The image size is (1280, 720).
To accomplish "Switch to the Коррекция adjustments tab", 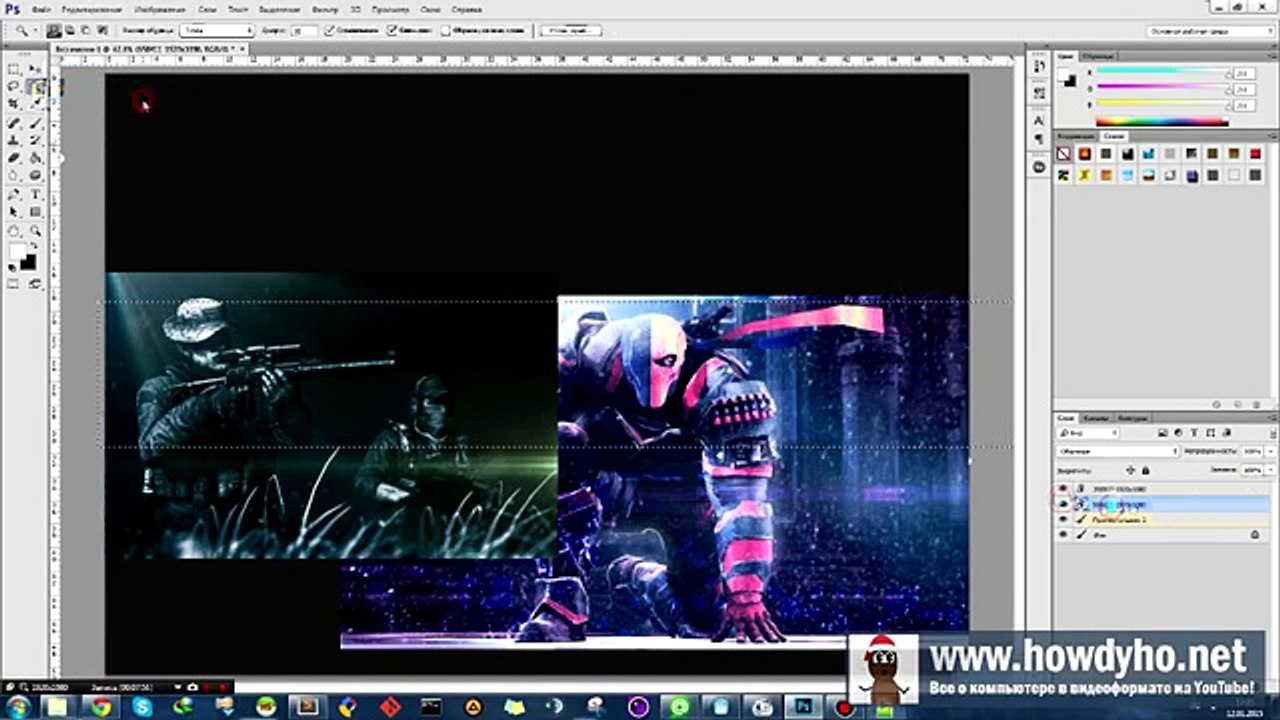I will click(x=1076, y=136).
